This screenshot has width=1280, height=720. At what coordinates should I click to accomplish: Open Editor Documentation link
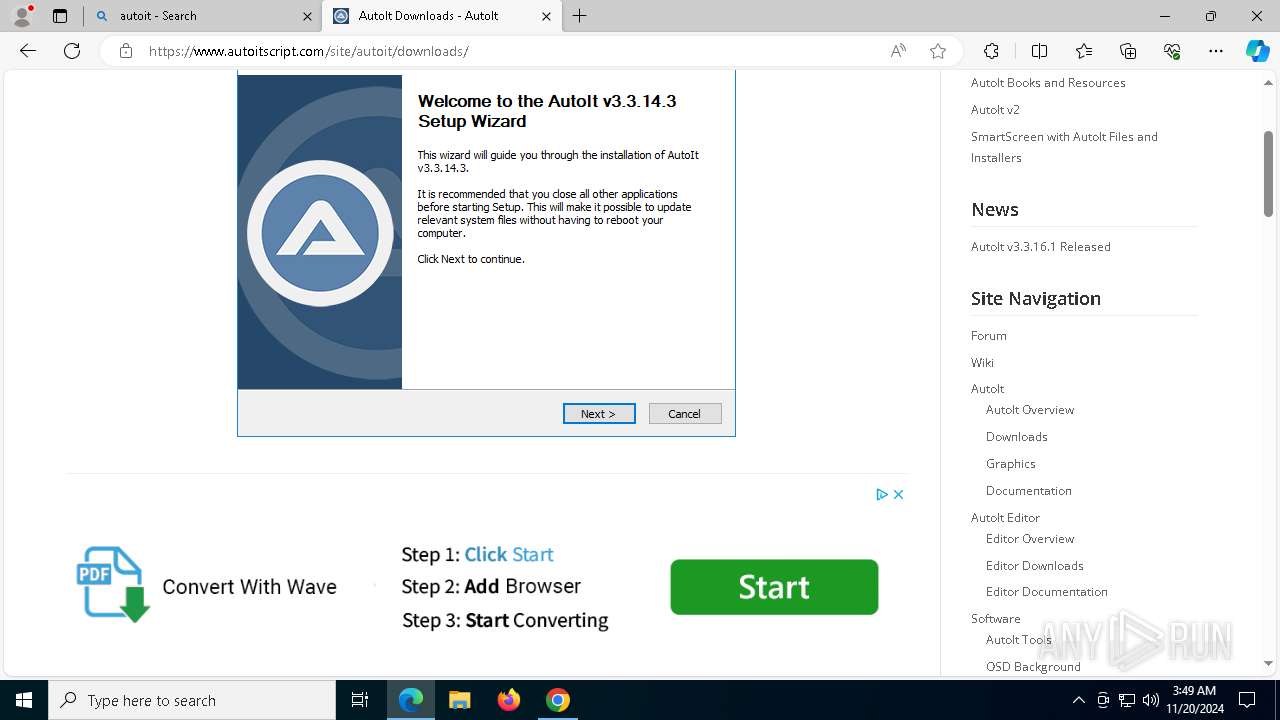pos(1046,592)
